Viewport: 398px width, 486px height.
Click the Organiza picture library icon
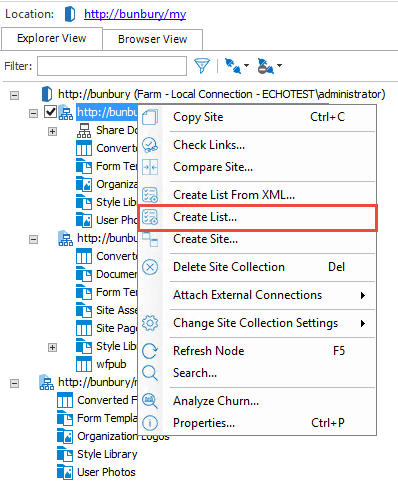(x=84, y=184)
